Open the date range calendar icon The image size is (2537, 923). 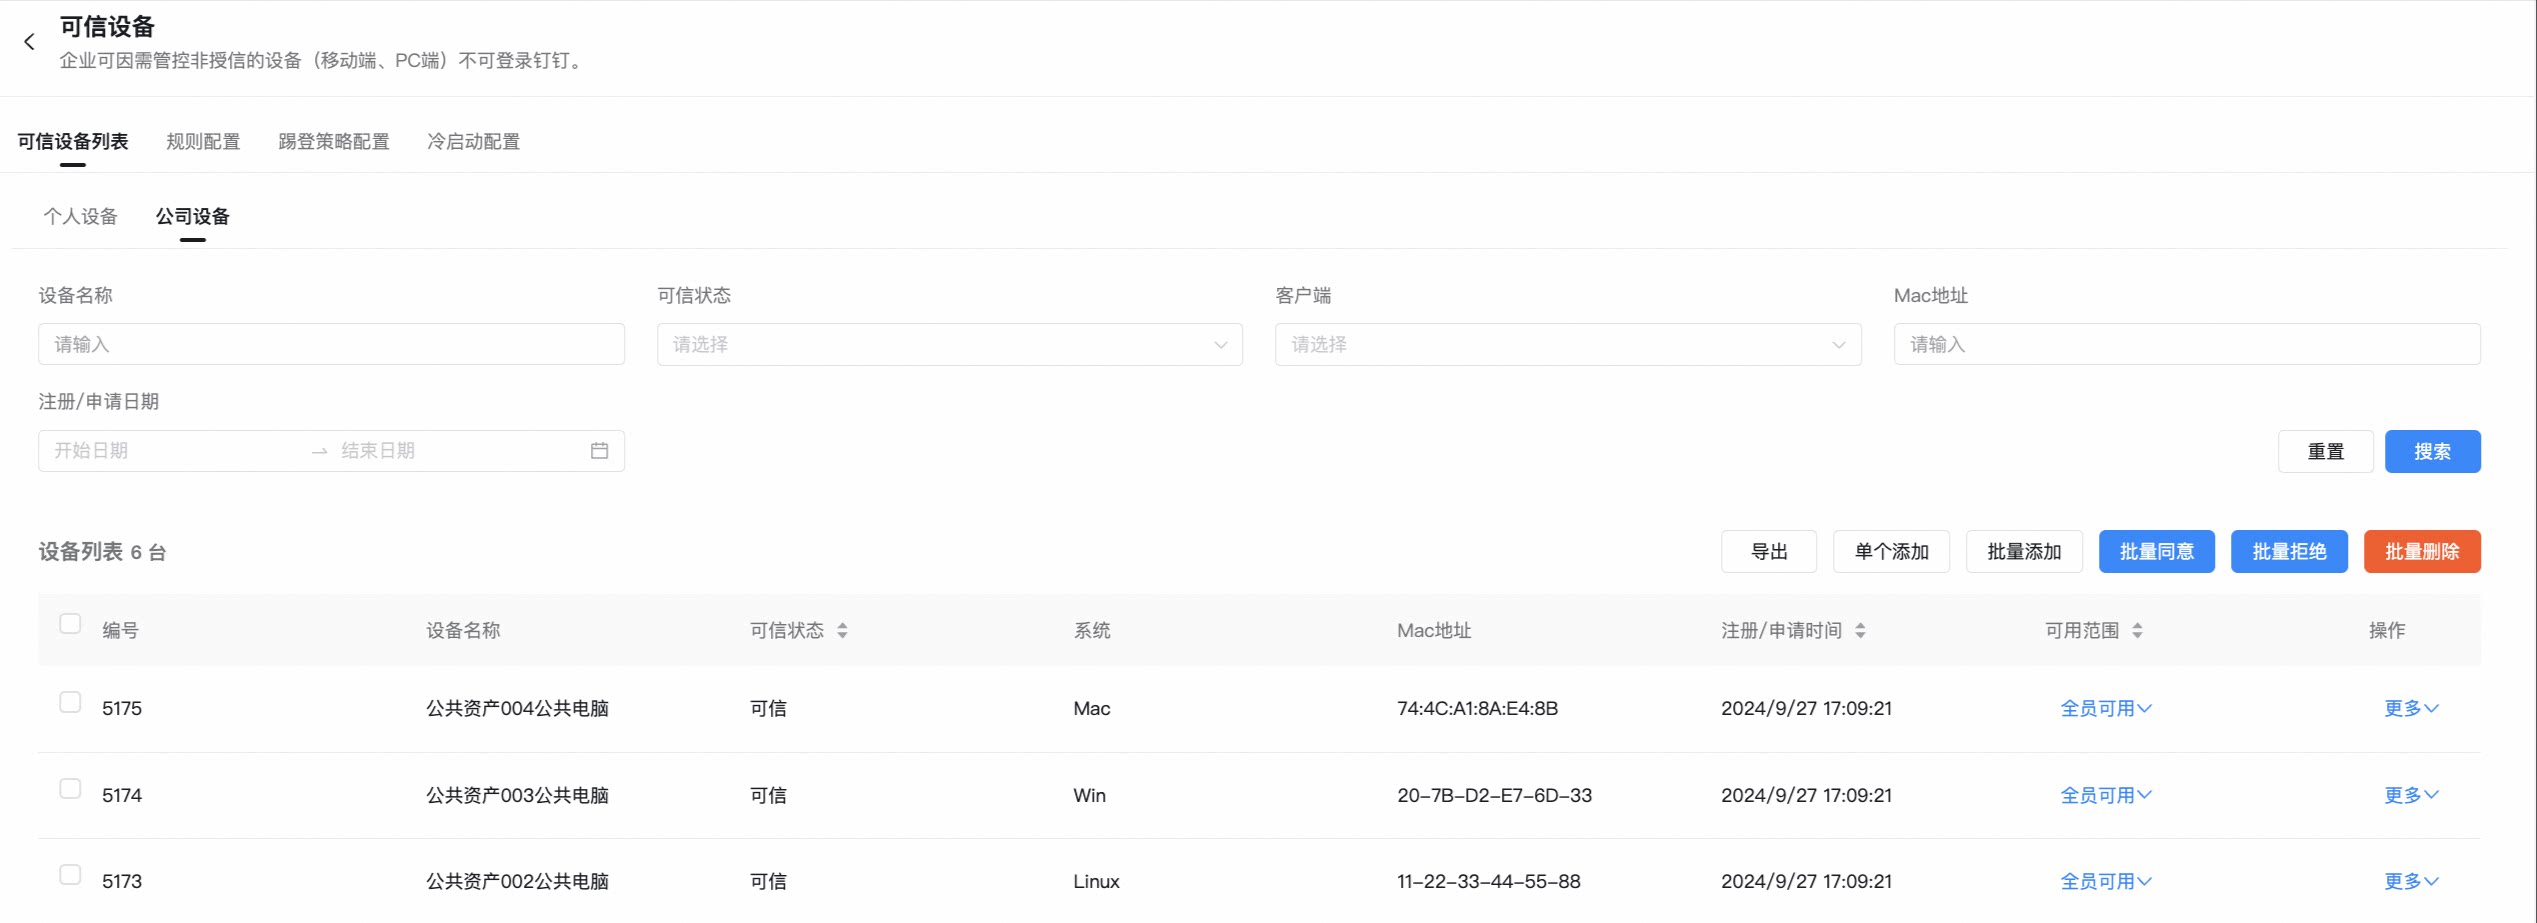[x=599, y=451]
